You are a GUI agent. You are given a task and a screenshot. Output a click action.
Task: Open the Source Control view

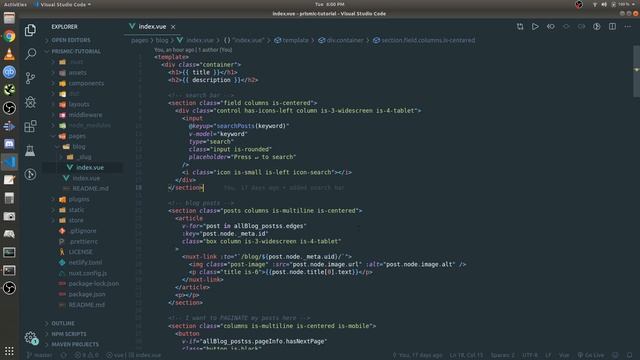[x=30, y=78]
